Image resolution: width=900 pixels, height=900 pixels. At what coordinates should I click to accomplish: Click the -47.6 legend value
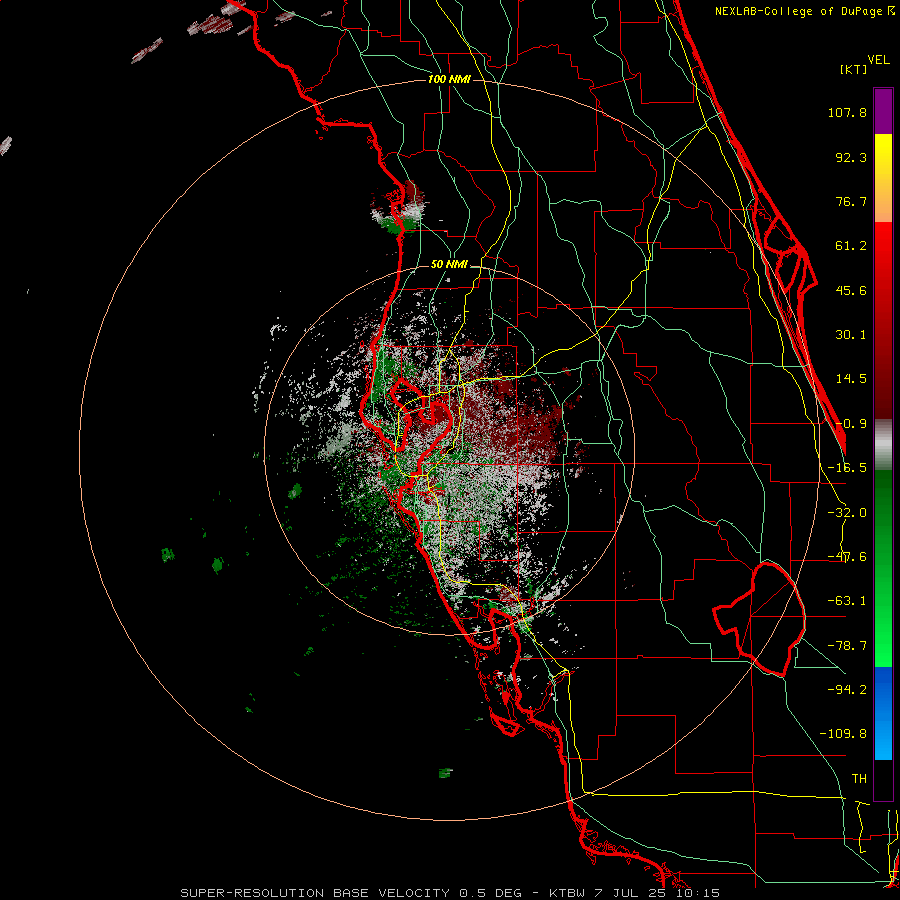(847, 557)
